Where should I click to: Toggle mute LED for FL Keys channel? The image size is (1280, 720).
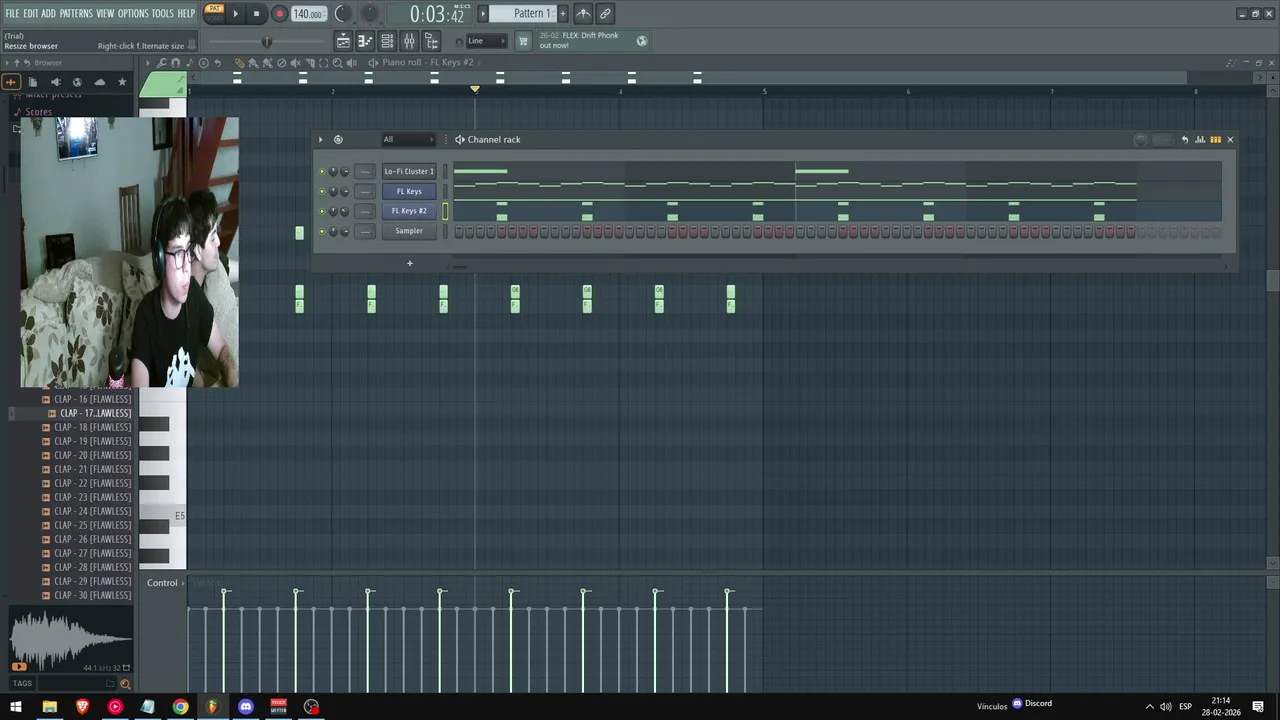click(x=322, y=191)
